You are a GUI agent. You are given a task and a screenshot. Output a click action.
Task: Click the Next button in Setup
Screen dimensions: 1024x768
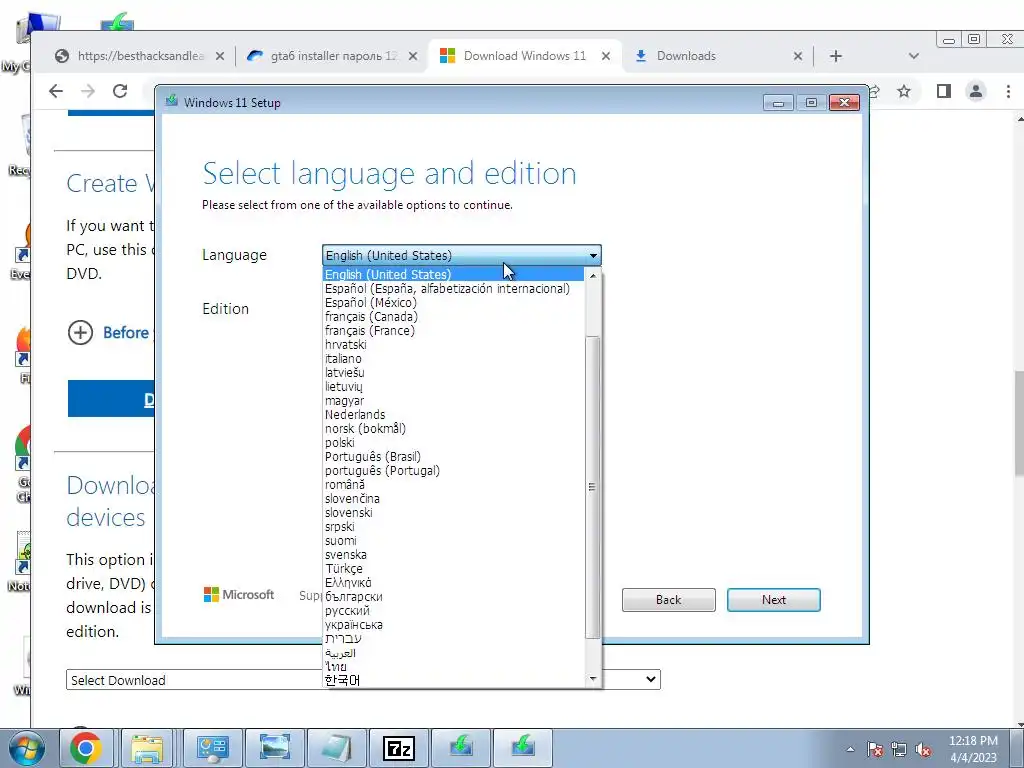click(x=773, y=600)
